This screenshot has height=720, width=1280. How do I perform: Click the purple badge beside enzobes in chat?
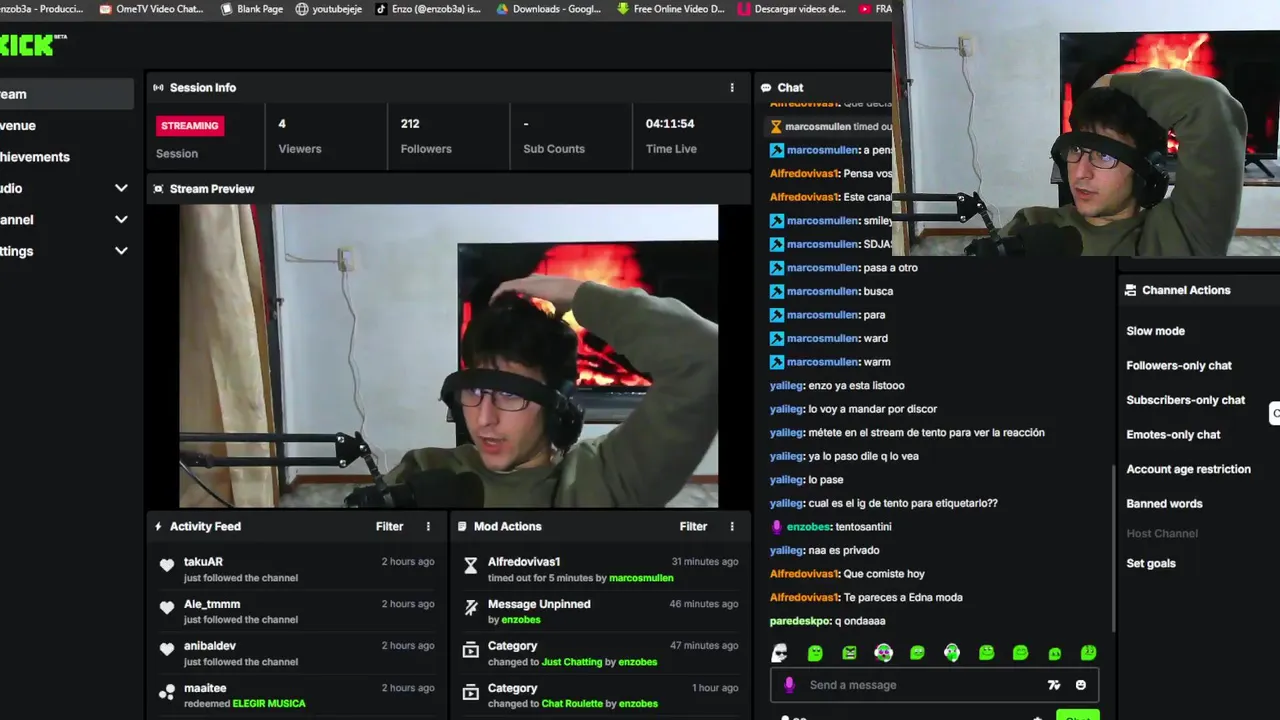coord(777,527)
